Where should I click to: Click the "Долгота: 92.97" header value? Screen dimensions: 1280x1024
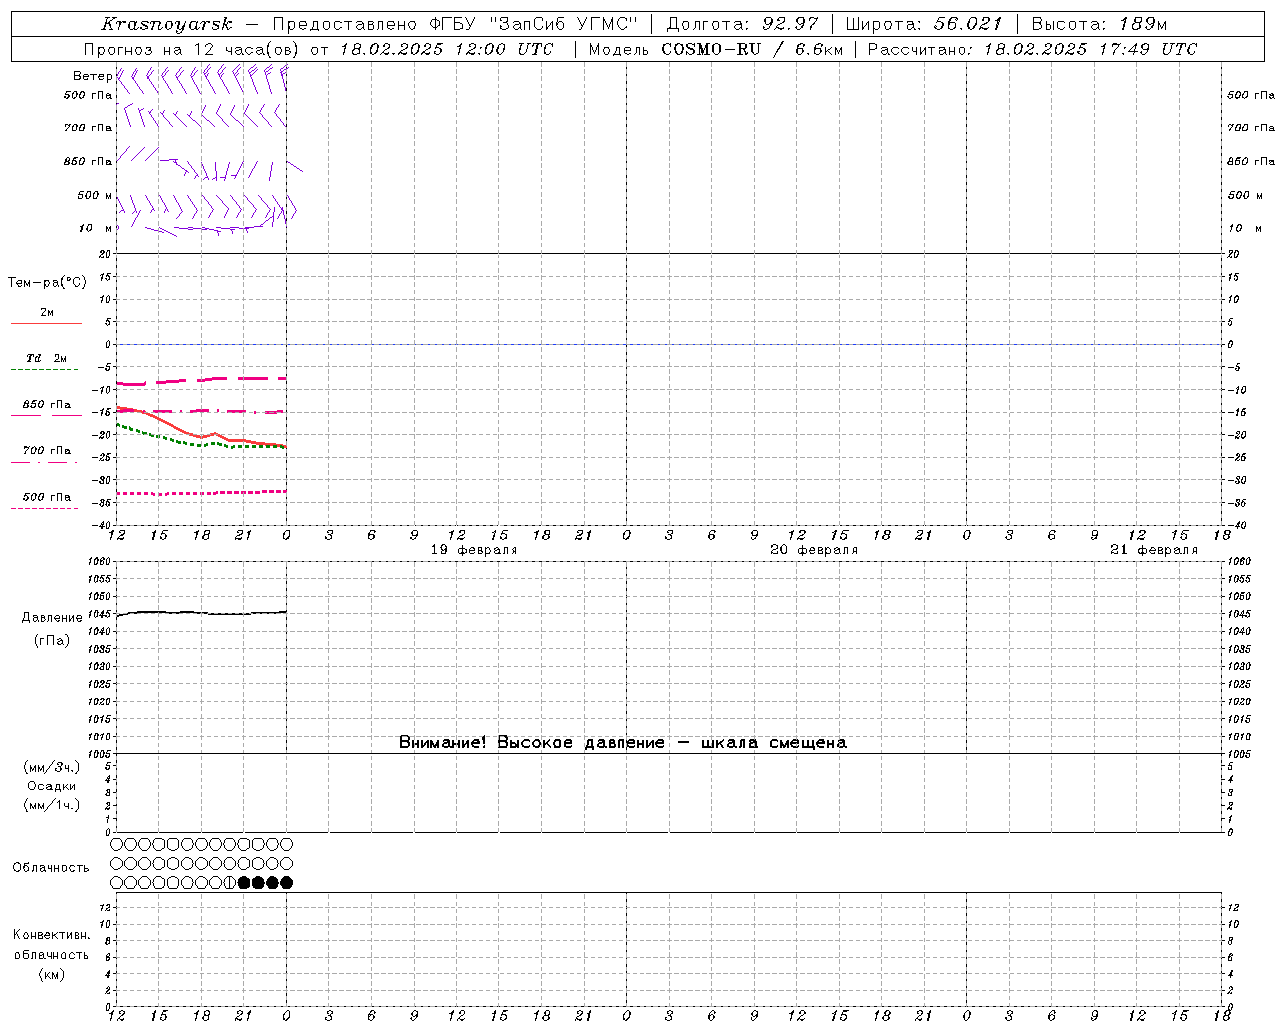[742, 24]
